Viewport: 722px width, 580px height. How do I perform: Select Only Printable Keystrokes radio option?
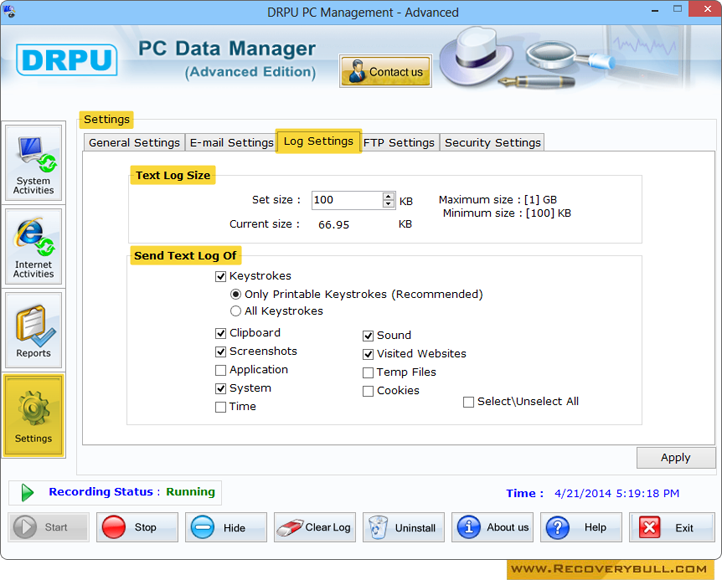pyautogui.click(x=235, y=294)
